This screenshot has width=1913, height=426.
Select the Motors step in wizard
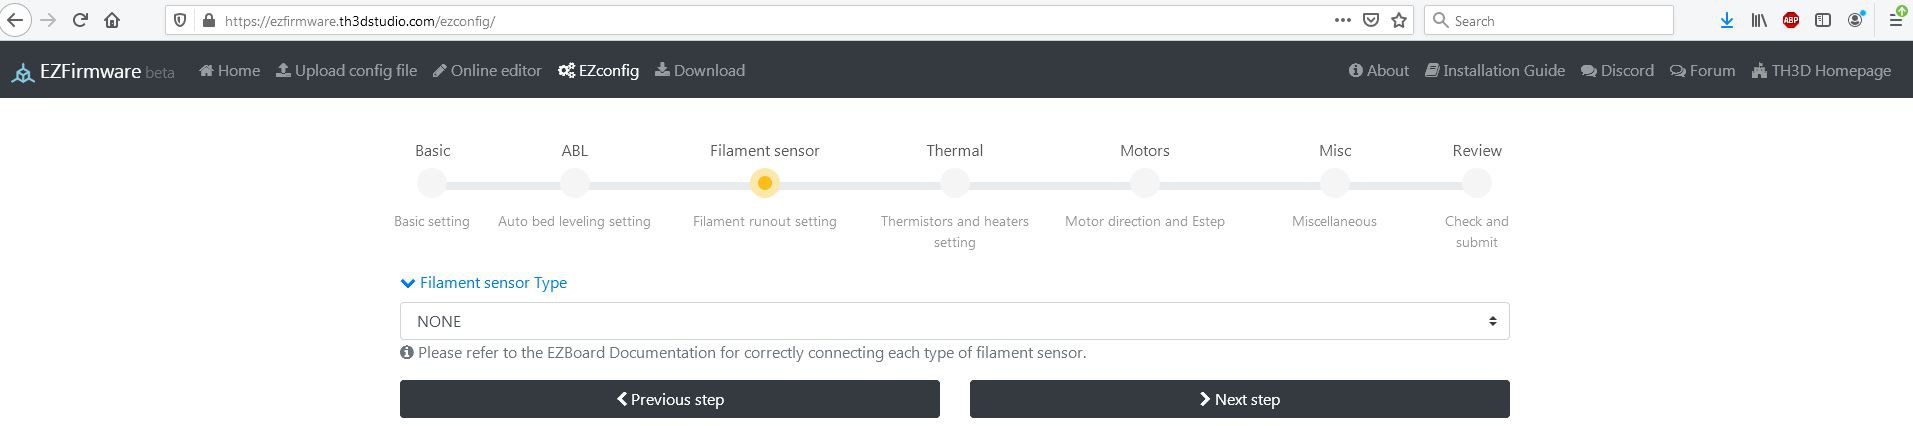[1145, 183]
